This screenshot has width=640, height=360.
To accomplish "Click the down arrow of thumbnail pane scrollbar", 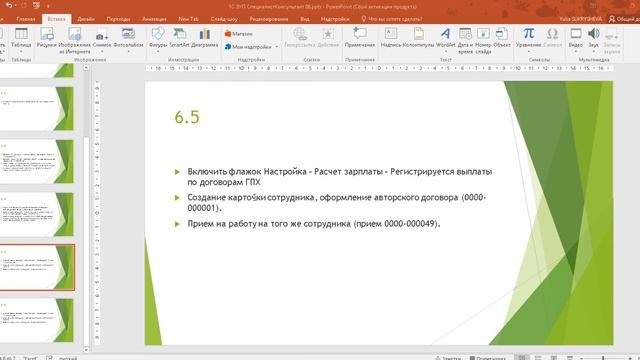I will point(86,349).
